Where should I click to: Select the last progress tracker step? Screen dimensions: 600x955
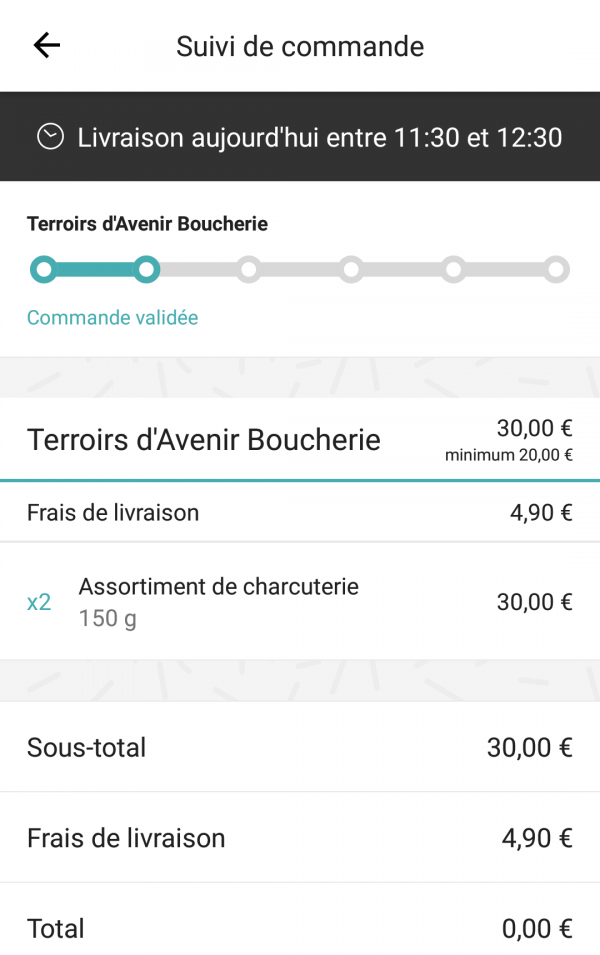556,269
